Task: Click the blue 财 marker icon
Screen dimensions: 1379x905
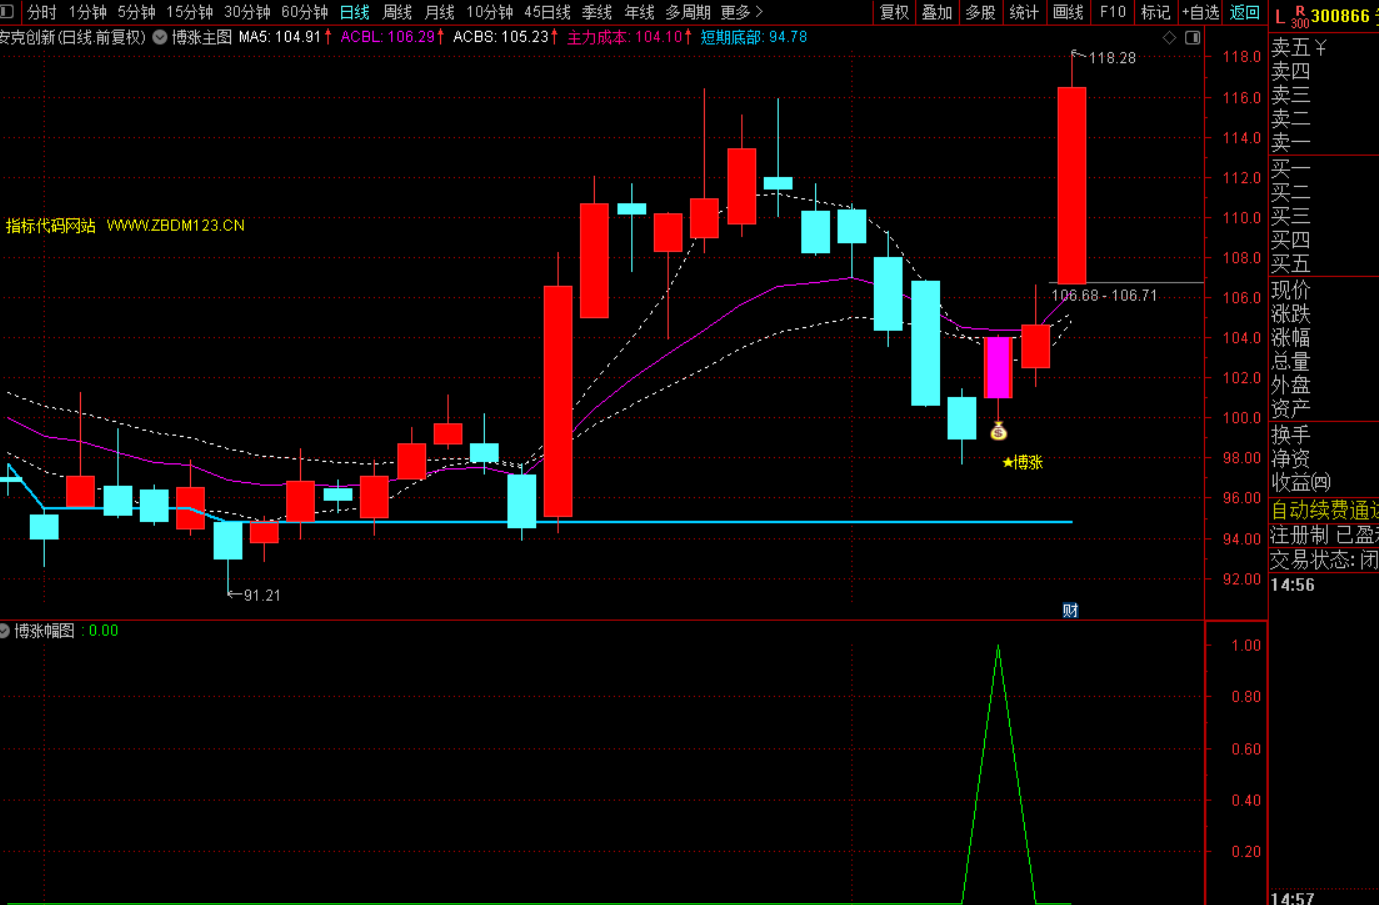Action: coord(1070,610)
